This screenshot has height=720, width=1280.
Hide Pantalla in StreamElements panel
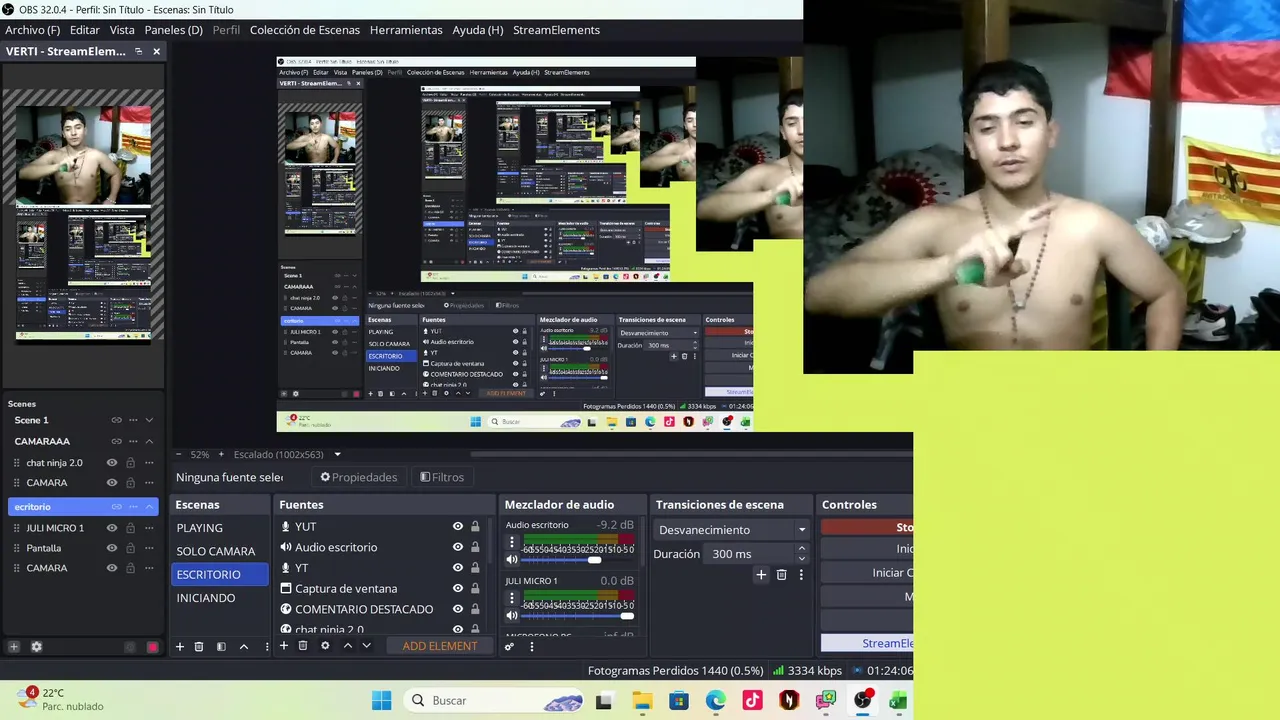(x=112, y=548)
